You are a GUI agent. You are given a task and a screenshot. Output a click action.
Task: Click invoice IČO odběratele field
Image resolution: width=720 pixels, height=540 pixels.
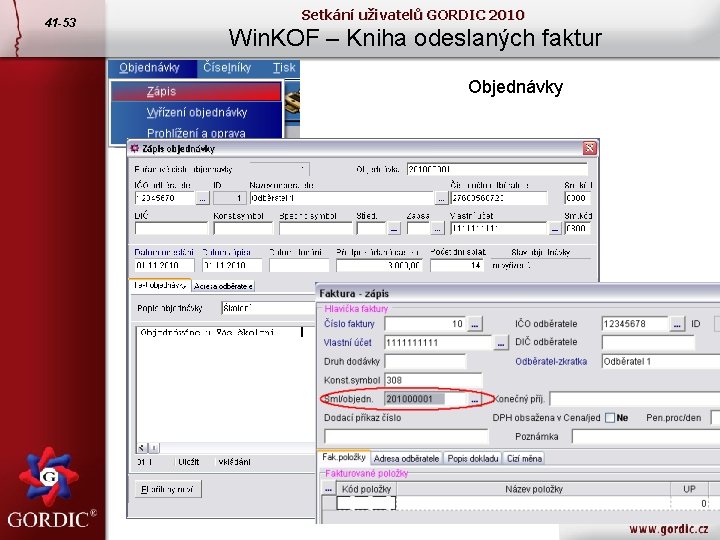[635, 324]
